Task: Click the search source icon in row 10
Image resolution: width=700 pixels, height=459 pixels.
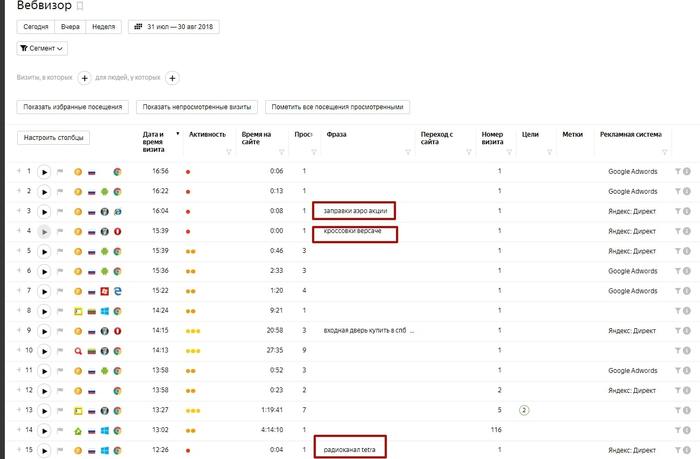Action: pos(78,351)
